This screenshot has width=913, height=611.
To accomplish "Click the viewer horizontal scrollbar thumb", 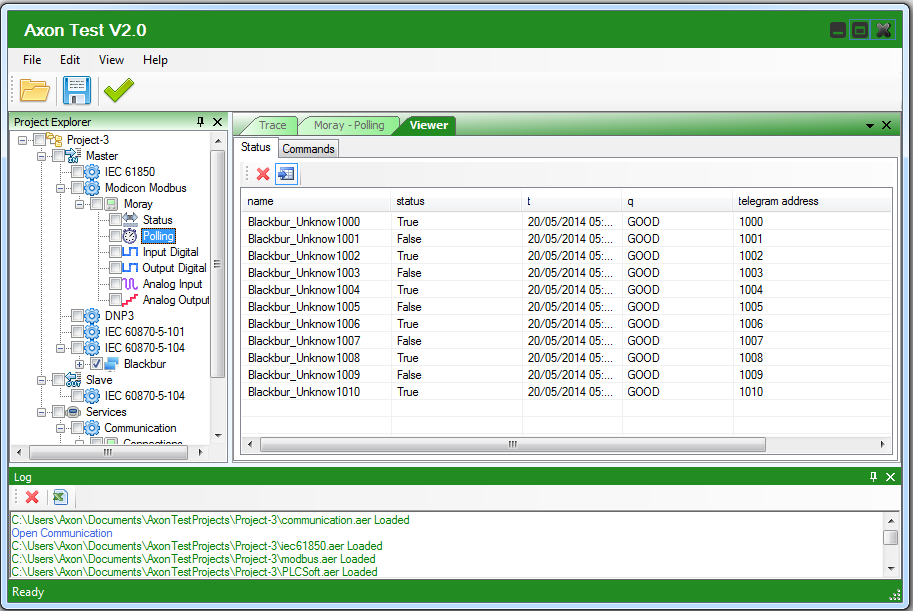I will (512, 444).
